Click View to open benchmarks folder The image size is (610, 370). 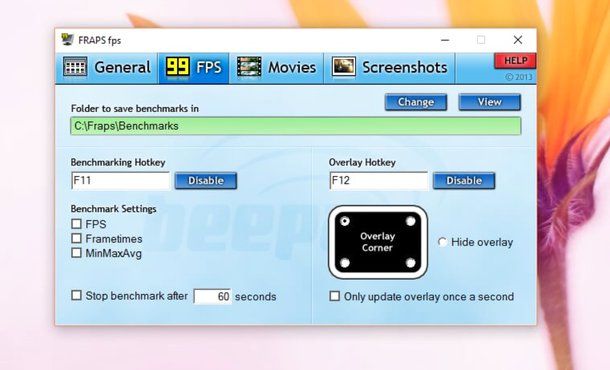pyautogui.click(x=489, y=102)
